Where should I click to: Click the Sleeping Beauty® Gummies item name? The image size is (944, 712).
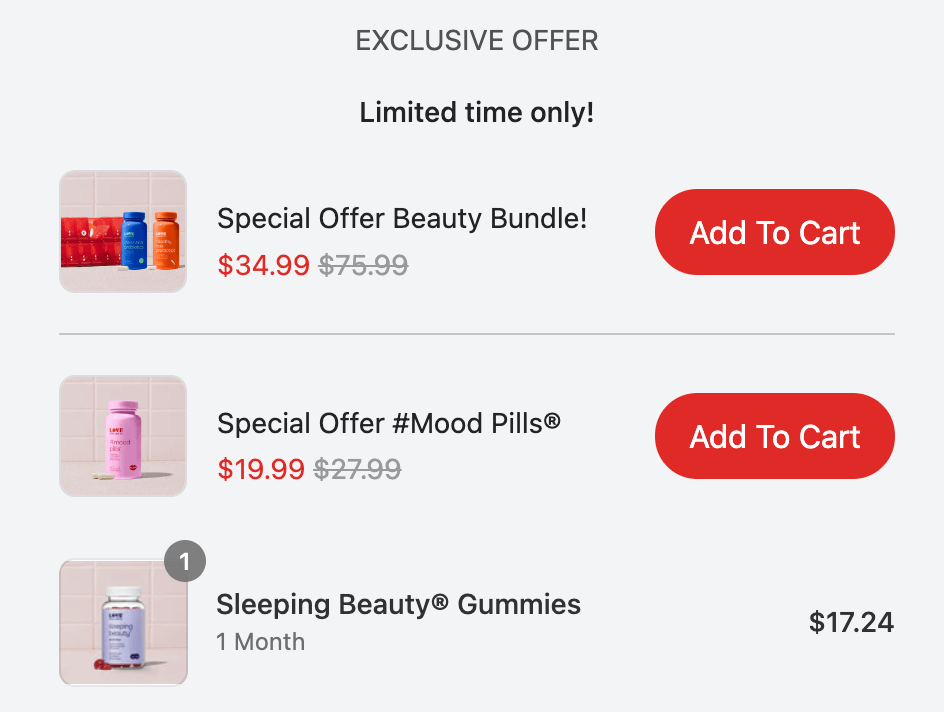pyautogui.click(x=398, y=604)
